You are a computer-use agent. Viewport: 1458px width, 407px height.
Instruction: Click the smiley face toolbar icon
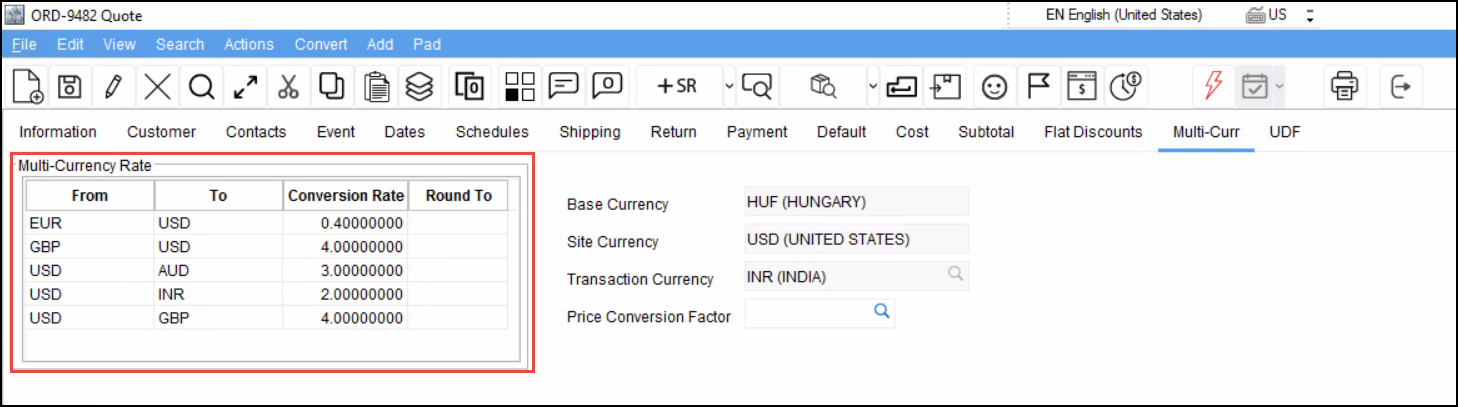[993, 87]
